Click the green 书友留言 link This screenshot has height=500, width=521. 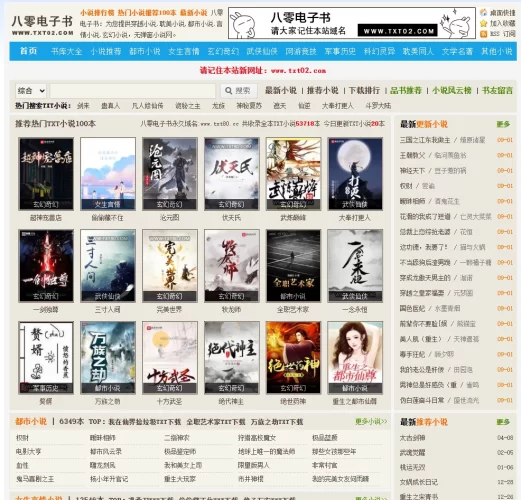[x=497, y=90]
